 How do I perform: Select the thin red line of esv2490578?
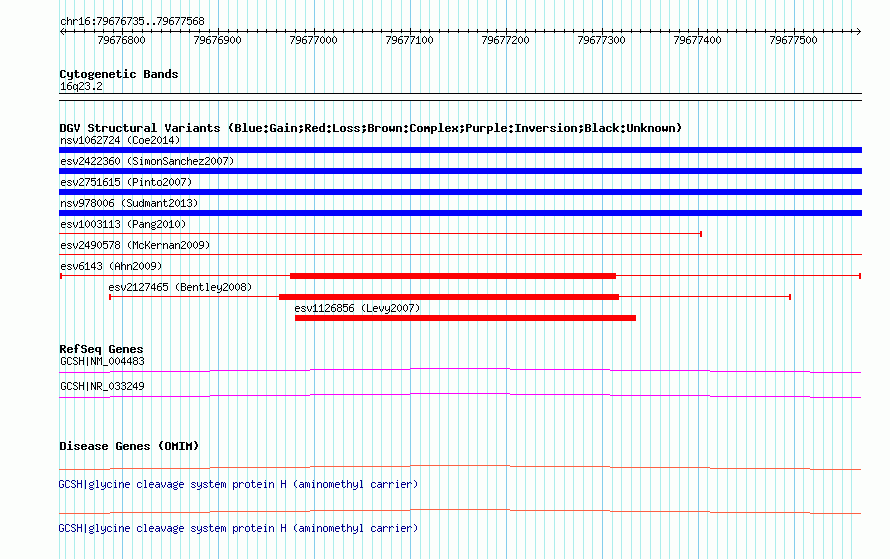click(460, 254)
